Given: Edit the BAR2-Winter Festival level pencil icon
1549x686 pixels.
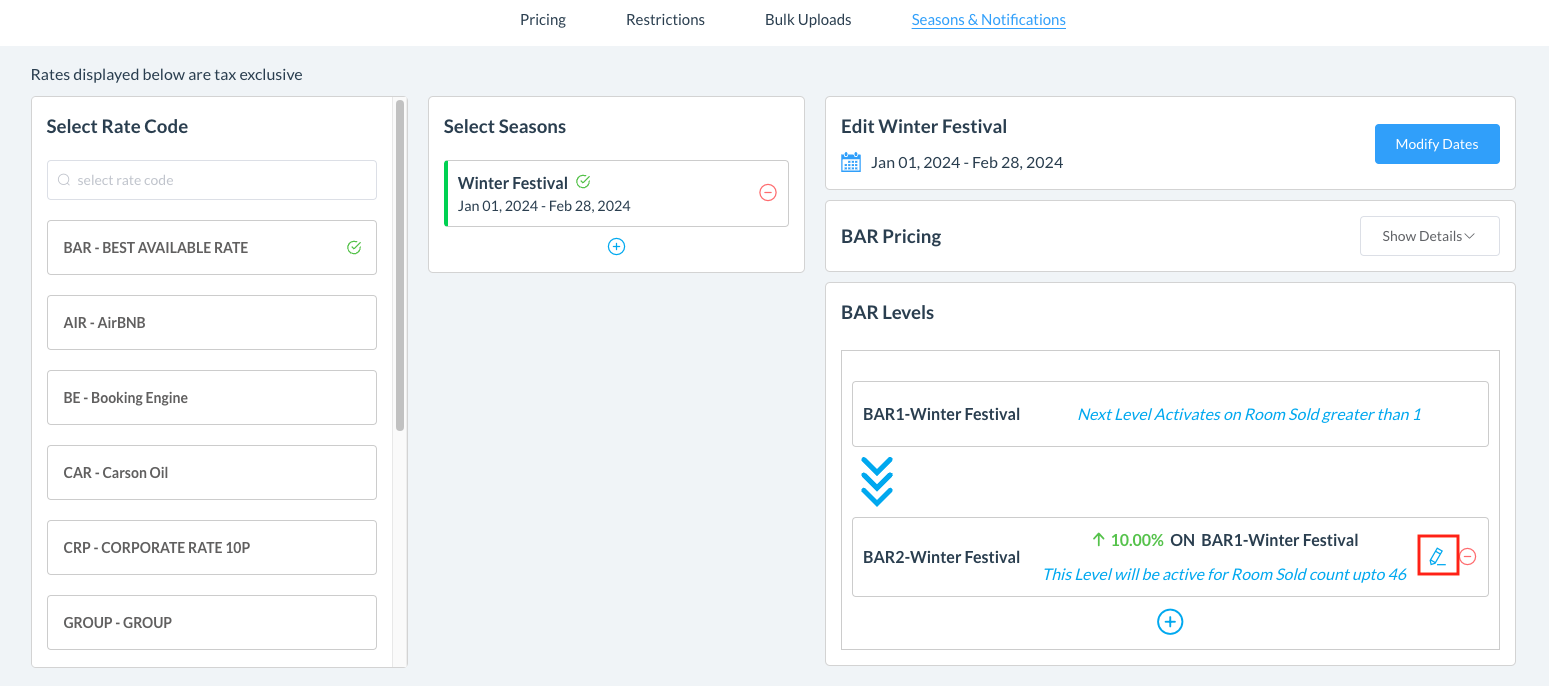Looking at the screenshot, I should tap(1437, 557).
